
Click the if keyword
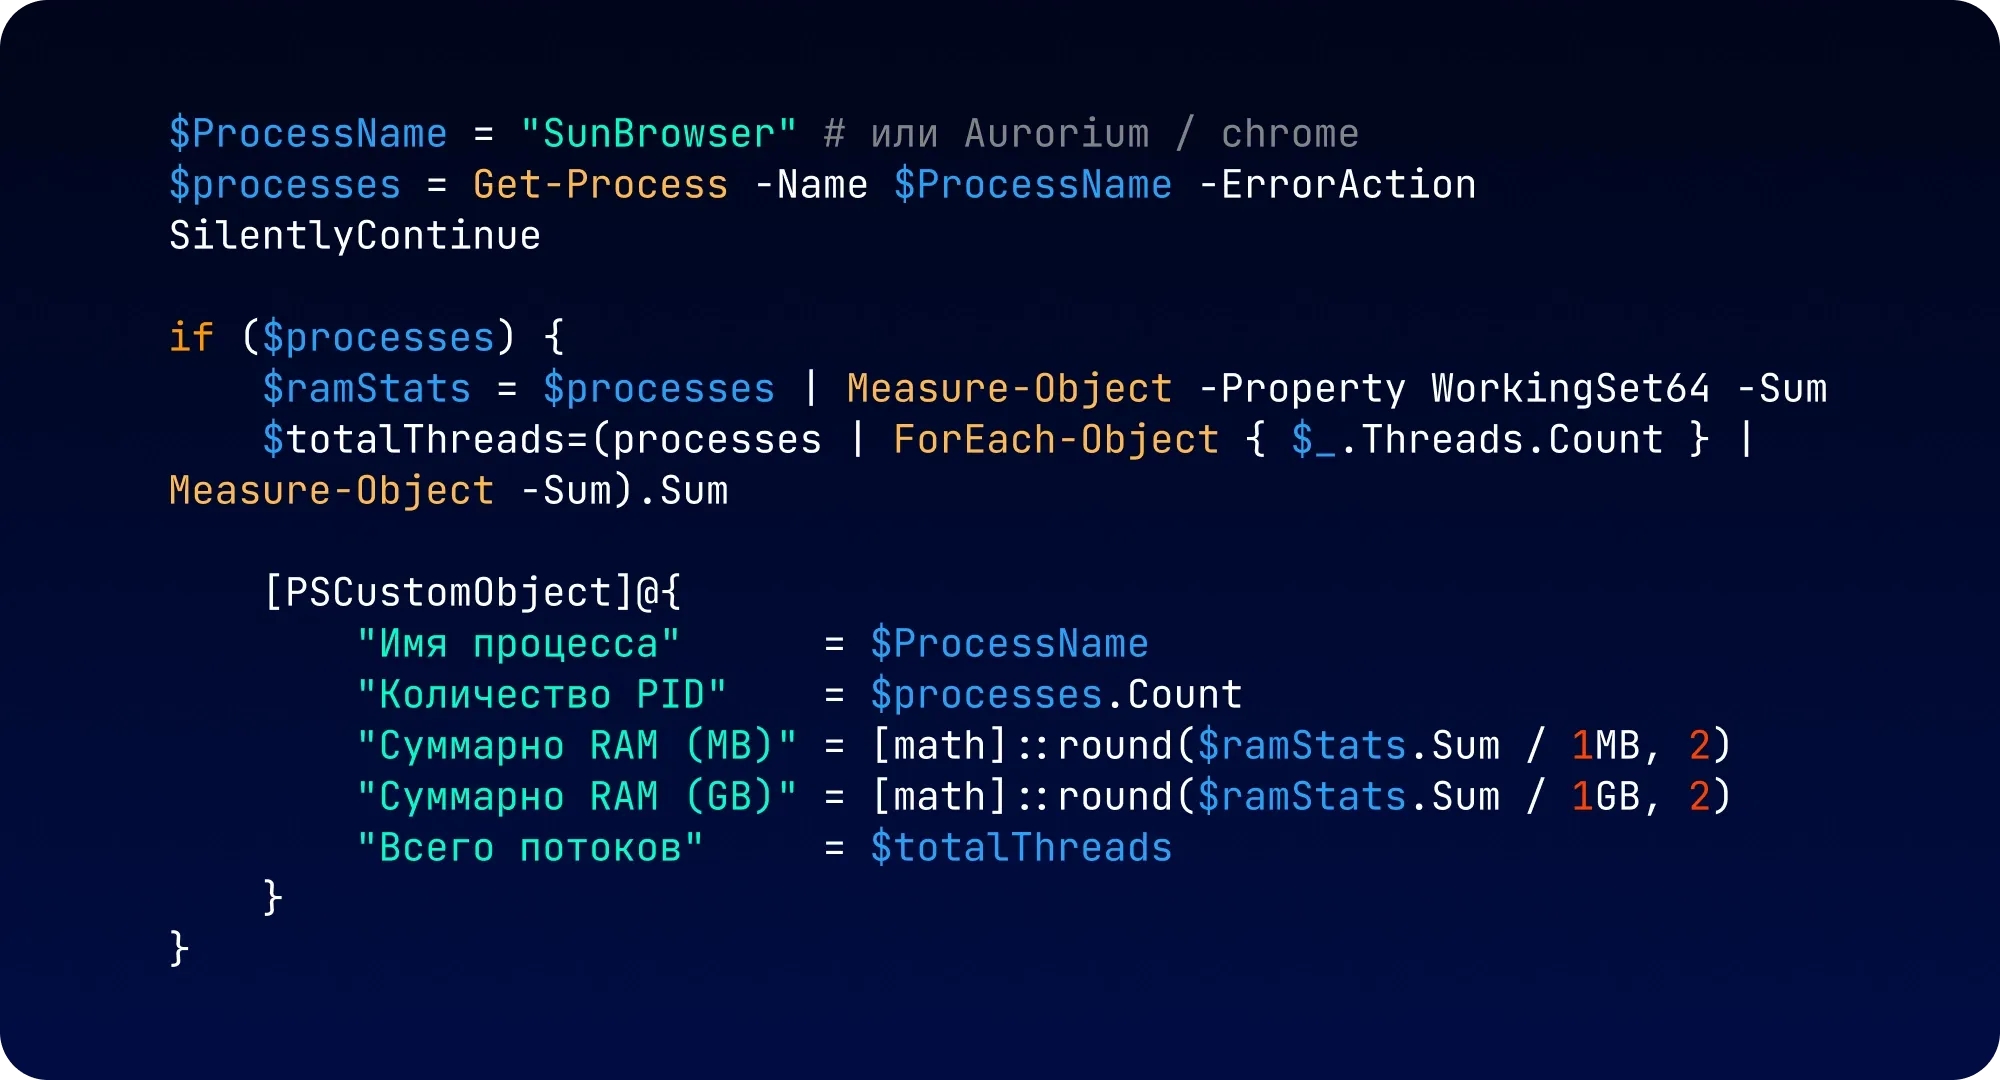coord(191,337)
